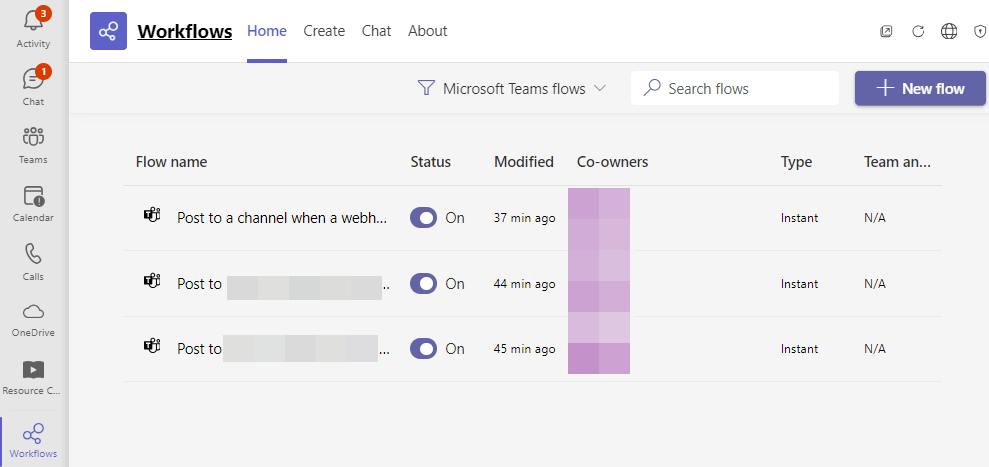Open Chat in the left sidebar
Image resolution: width=989 pixels, height=467 pixels.
(33, 86)
